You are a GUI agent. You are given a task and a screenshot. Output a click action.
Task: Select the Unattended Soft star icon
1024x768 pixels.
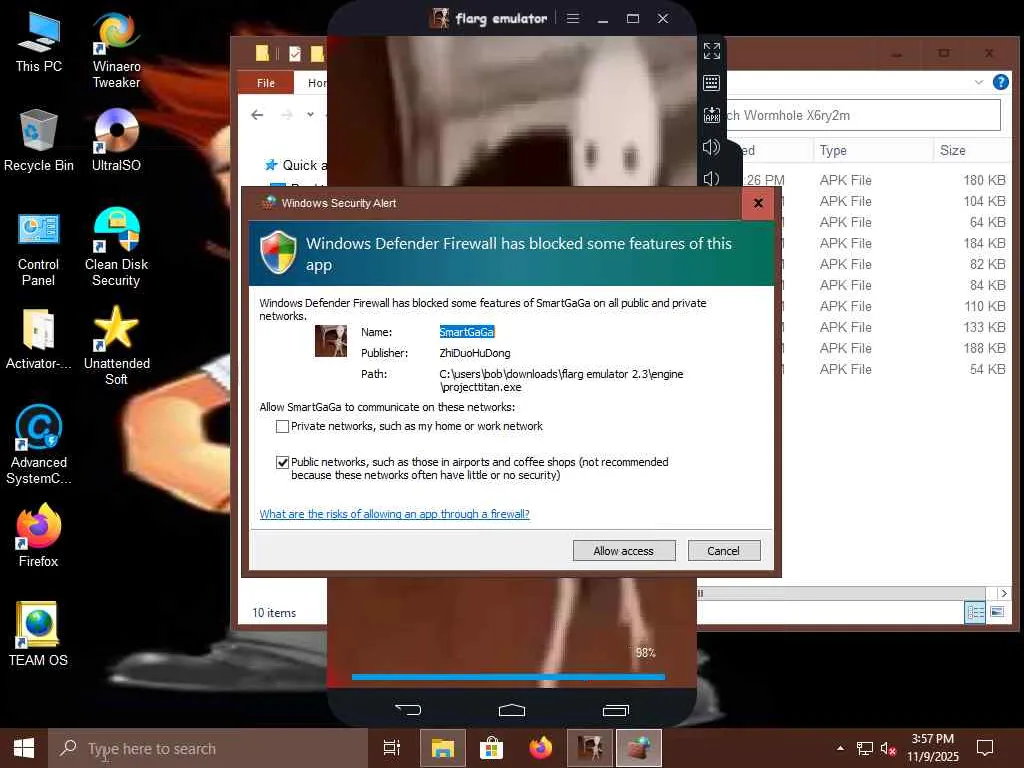click(116, 346)
